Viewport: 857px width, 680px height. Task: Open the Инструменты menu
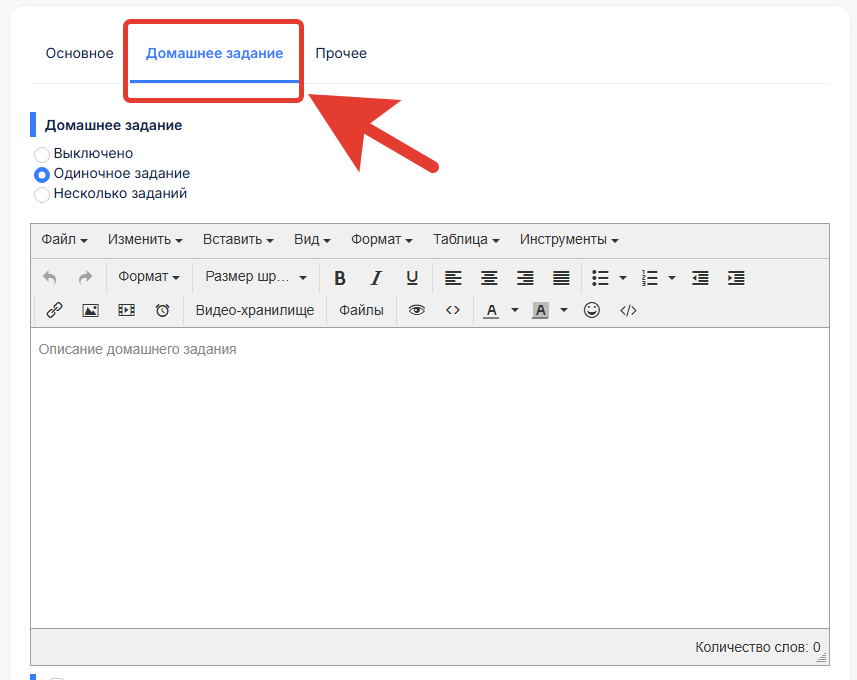(x=569, y=239)
